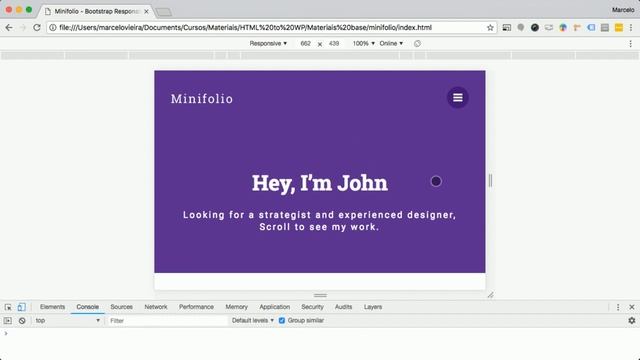Switch to the Network tab

pos(156,307)
